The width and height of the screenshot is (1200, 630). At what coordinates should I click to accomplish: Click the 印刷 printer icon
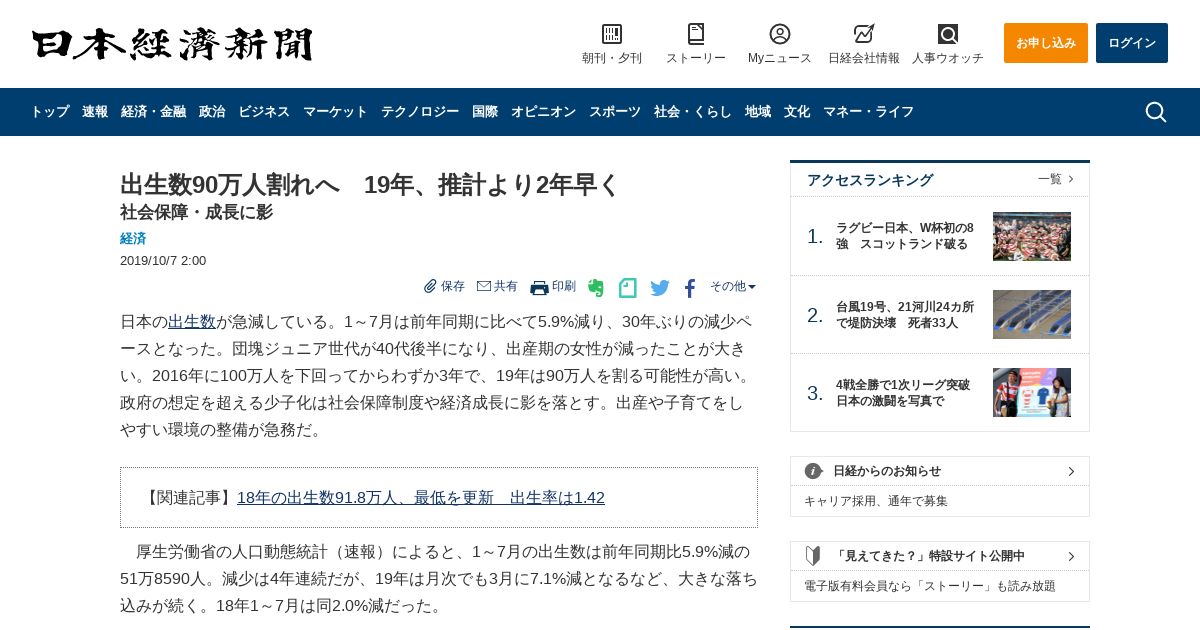pos(539,287)
